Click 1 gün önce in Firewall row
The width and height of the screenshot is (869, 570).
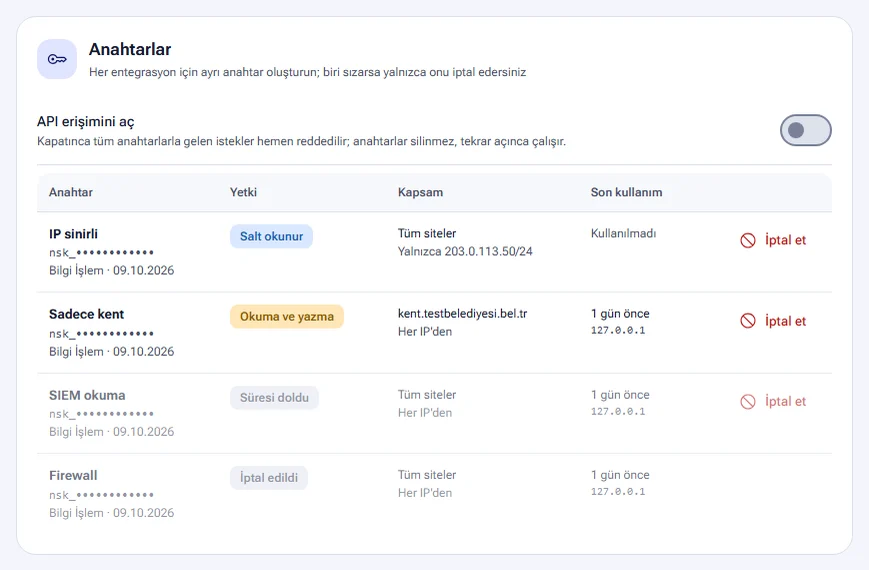point(620,475)
